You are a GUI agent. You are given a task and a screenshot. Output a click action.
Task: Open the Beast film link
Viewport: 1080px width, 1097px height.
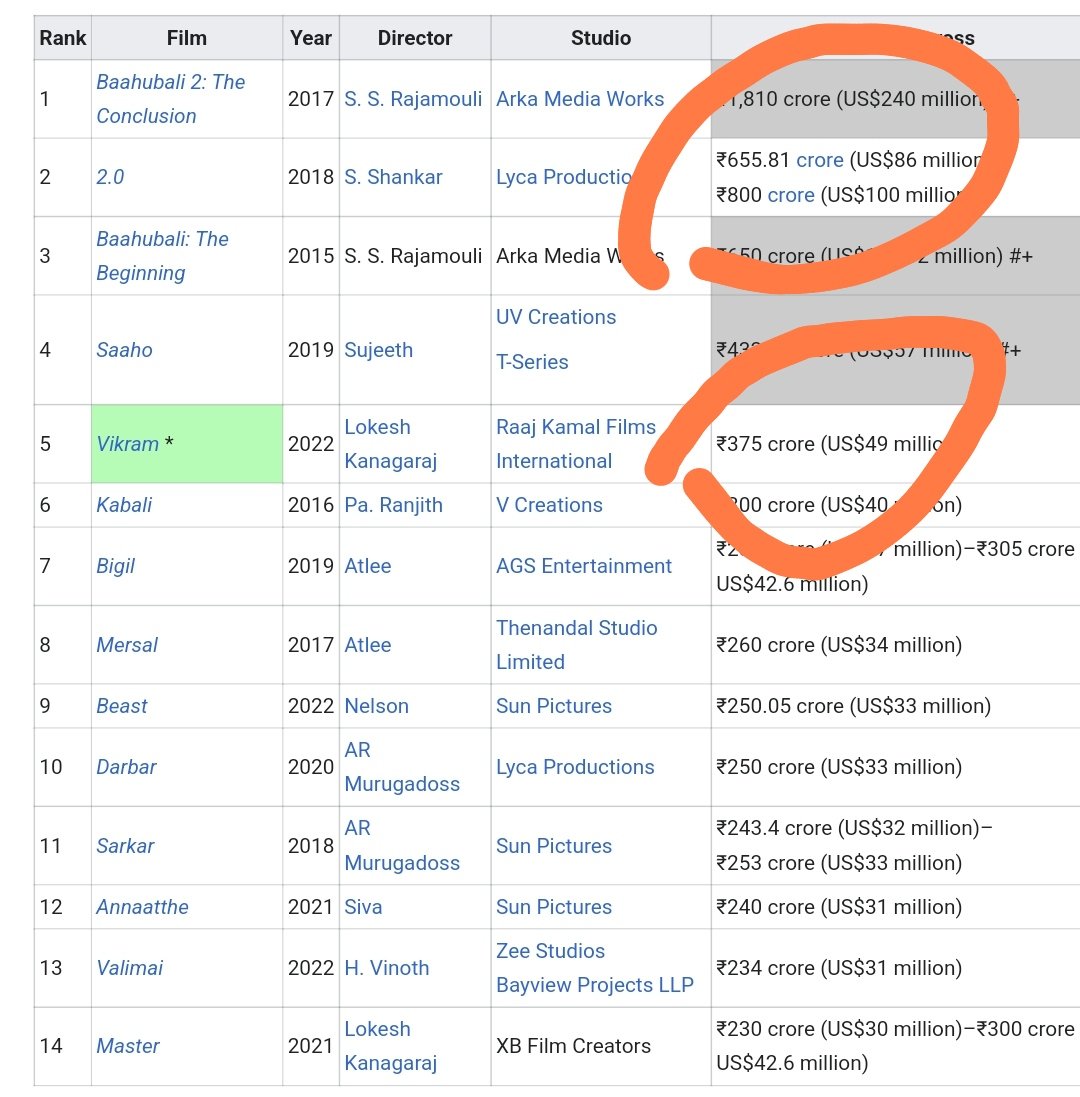(122, 705)
